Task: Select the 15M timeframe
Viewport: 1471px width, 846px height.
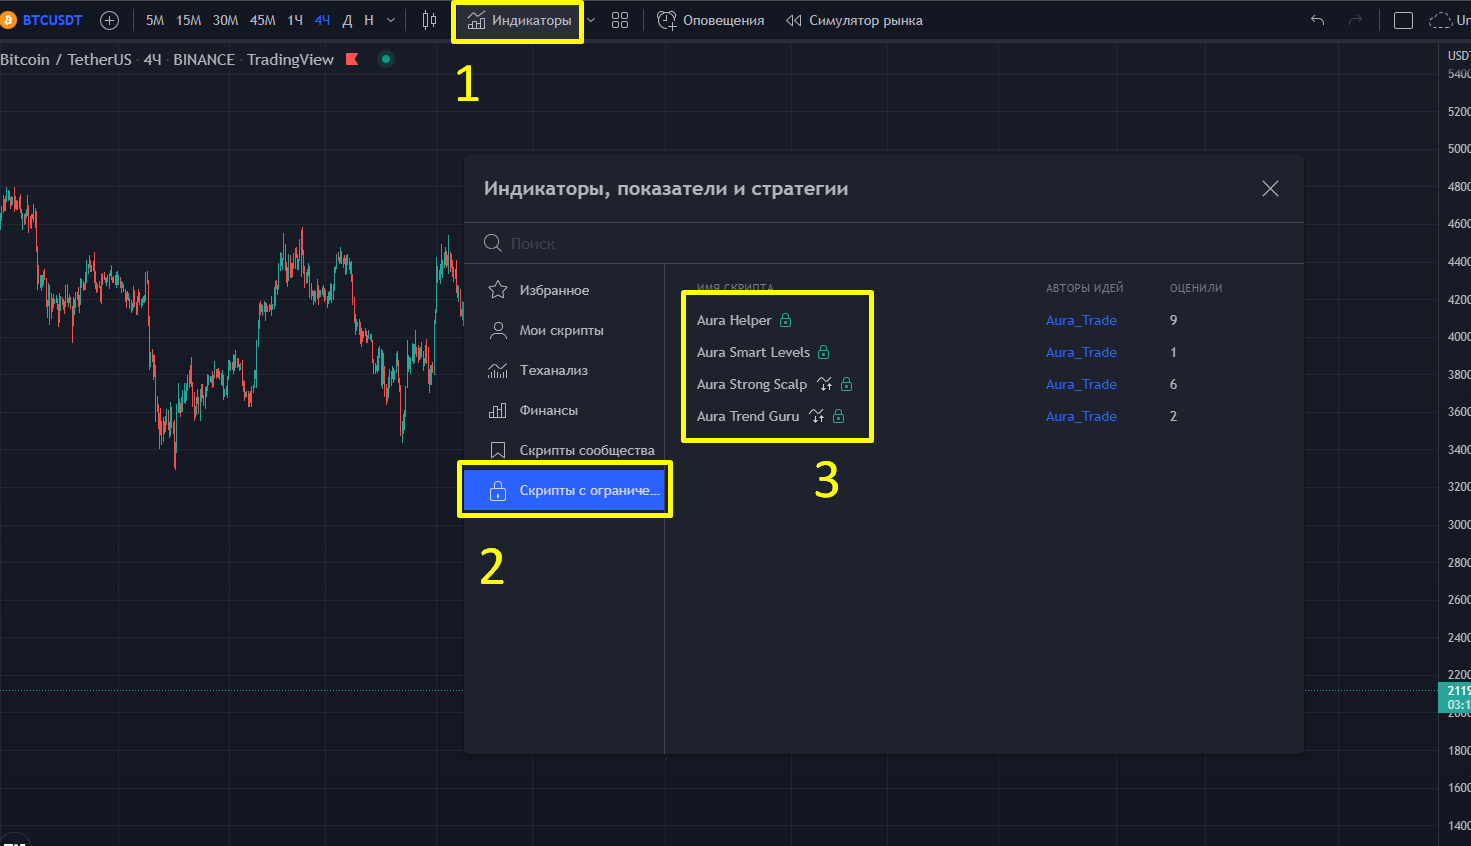Action: click(189, 20)
